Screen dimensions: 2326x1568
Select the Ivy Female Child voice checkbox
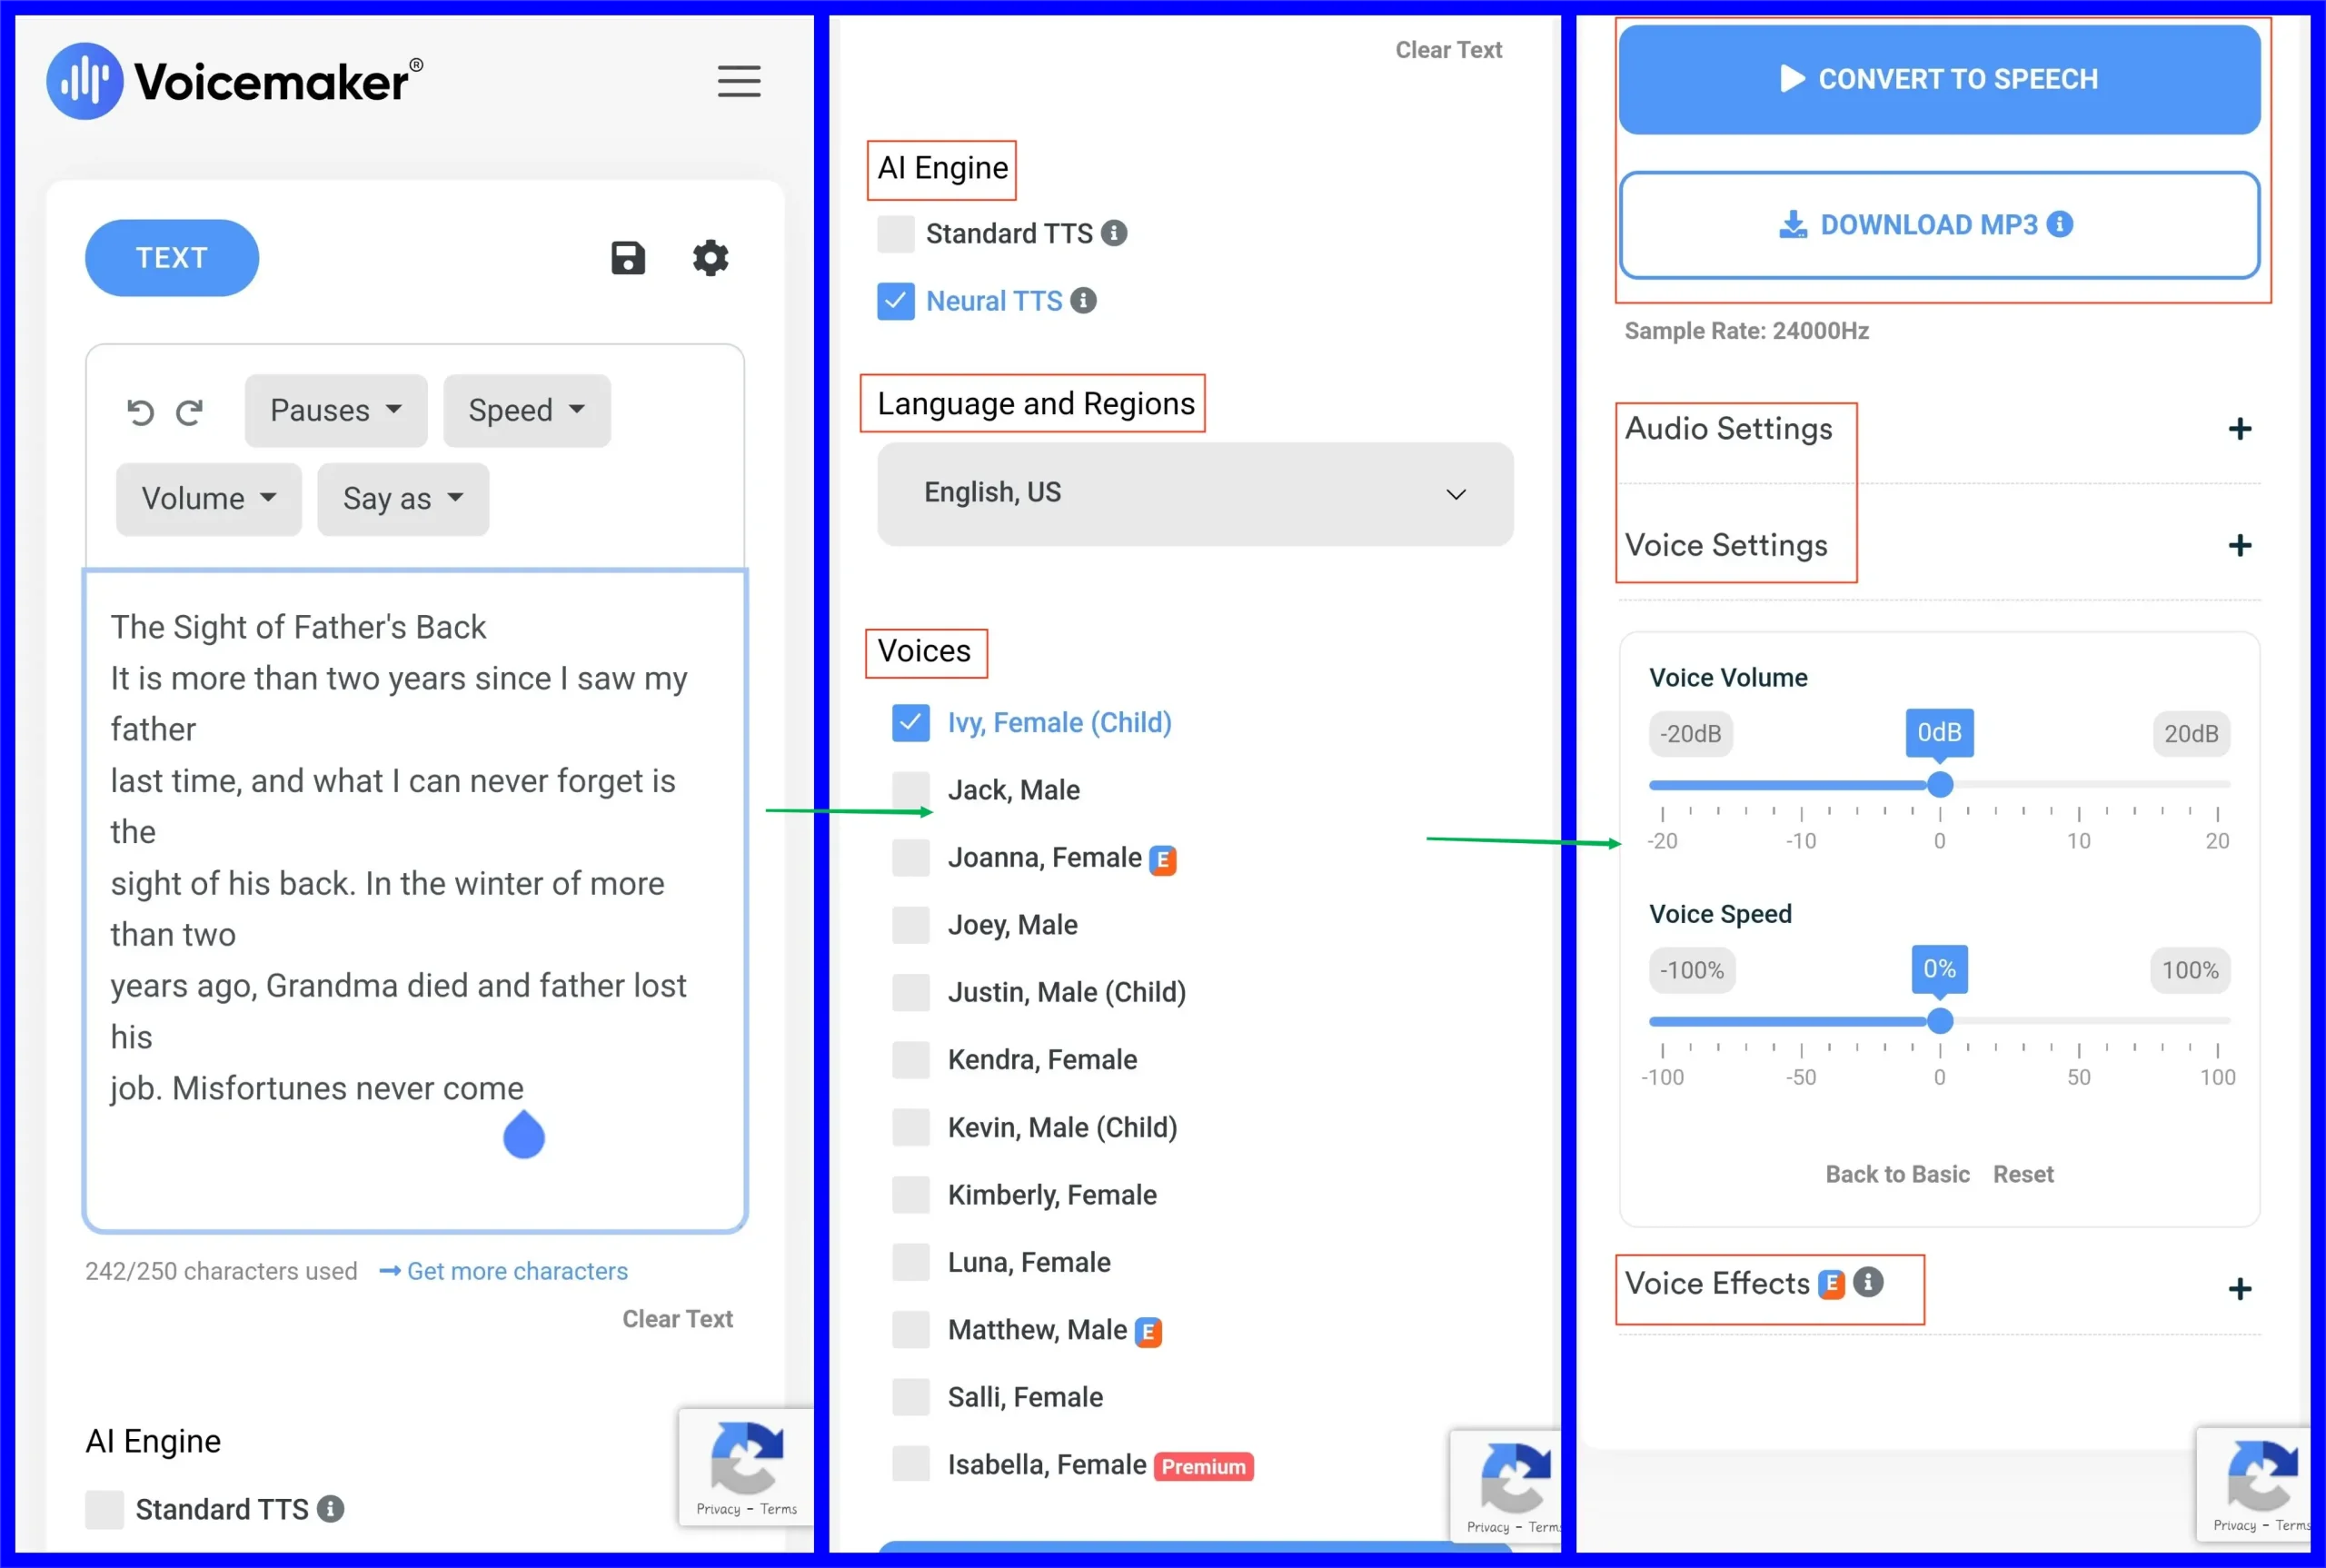[x=907, y=721]
